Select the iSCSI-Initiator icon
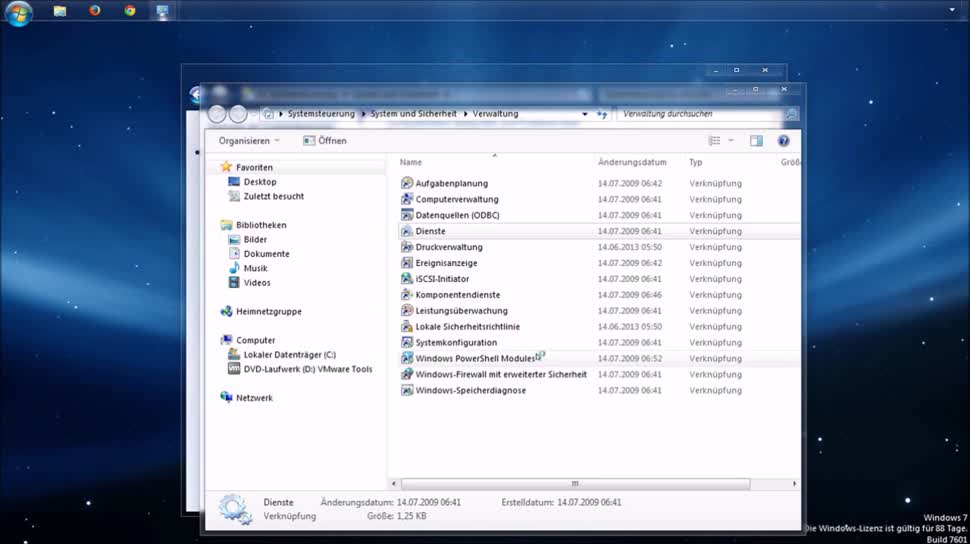Screen dimensions: 970x544 406,278
